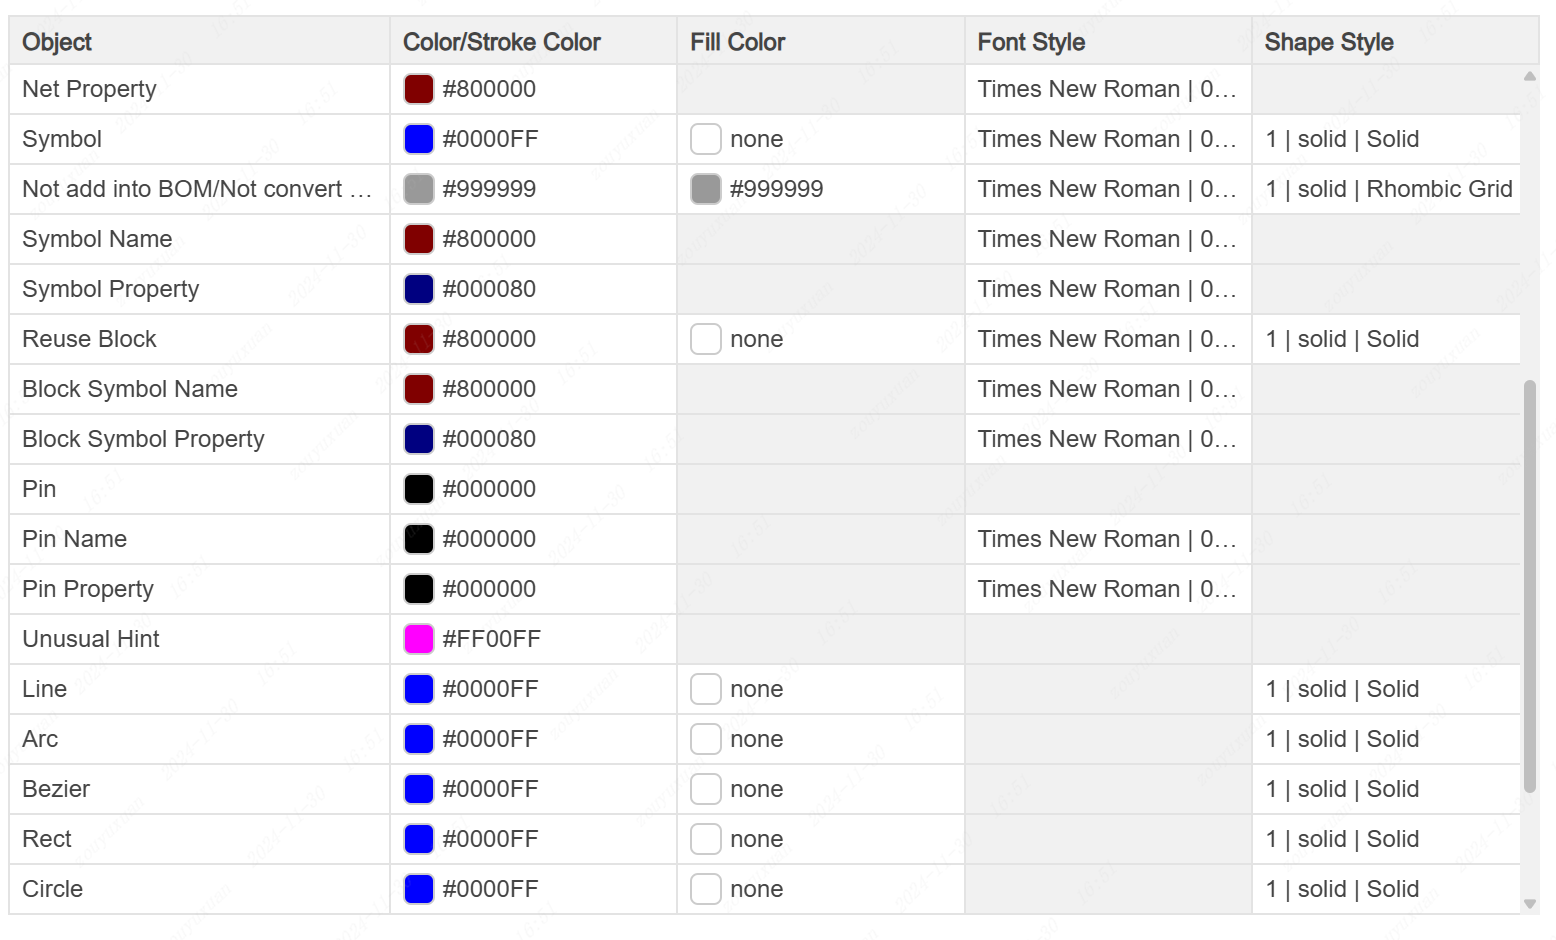The image size is (1556, 940).
Task: Open the Line fill color none swatch
Action: (706, 689)
